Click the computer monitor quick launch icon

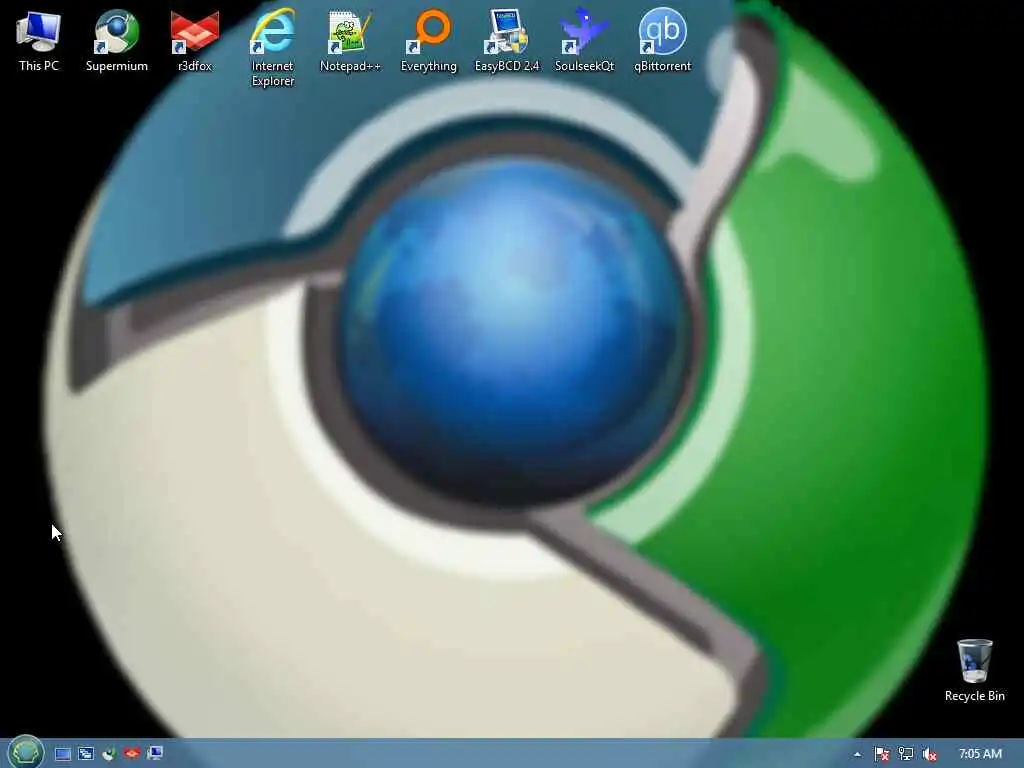(155, 754)
